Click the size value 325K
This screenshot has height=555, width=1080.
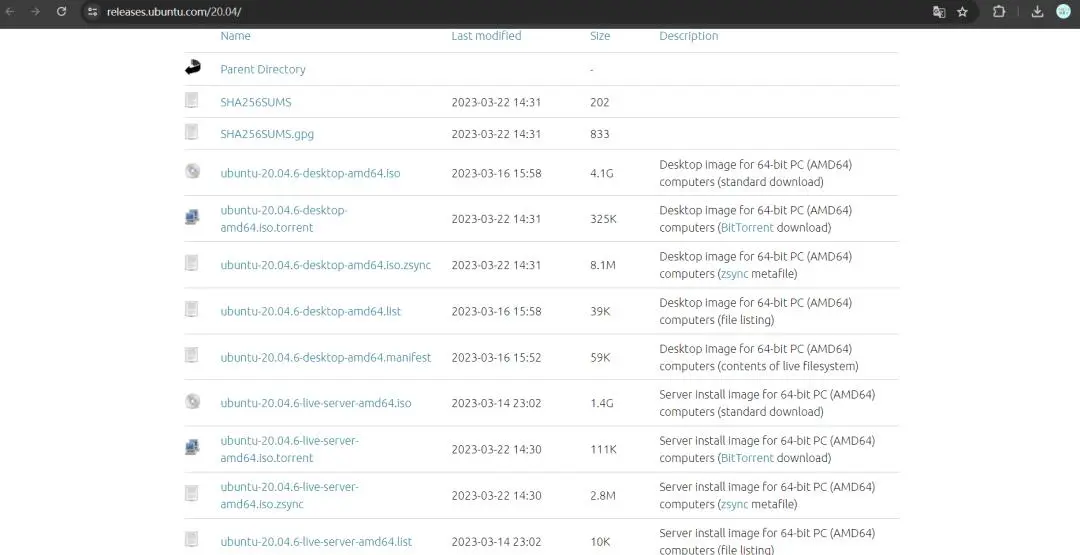coord(603,219)
